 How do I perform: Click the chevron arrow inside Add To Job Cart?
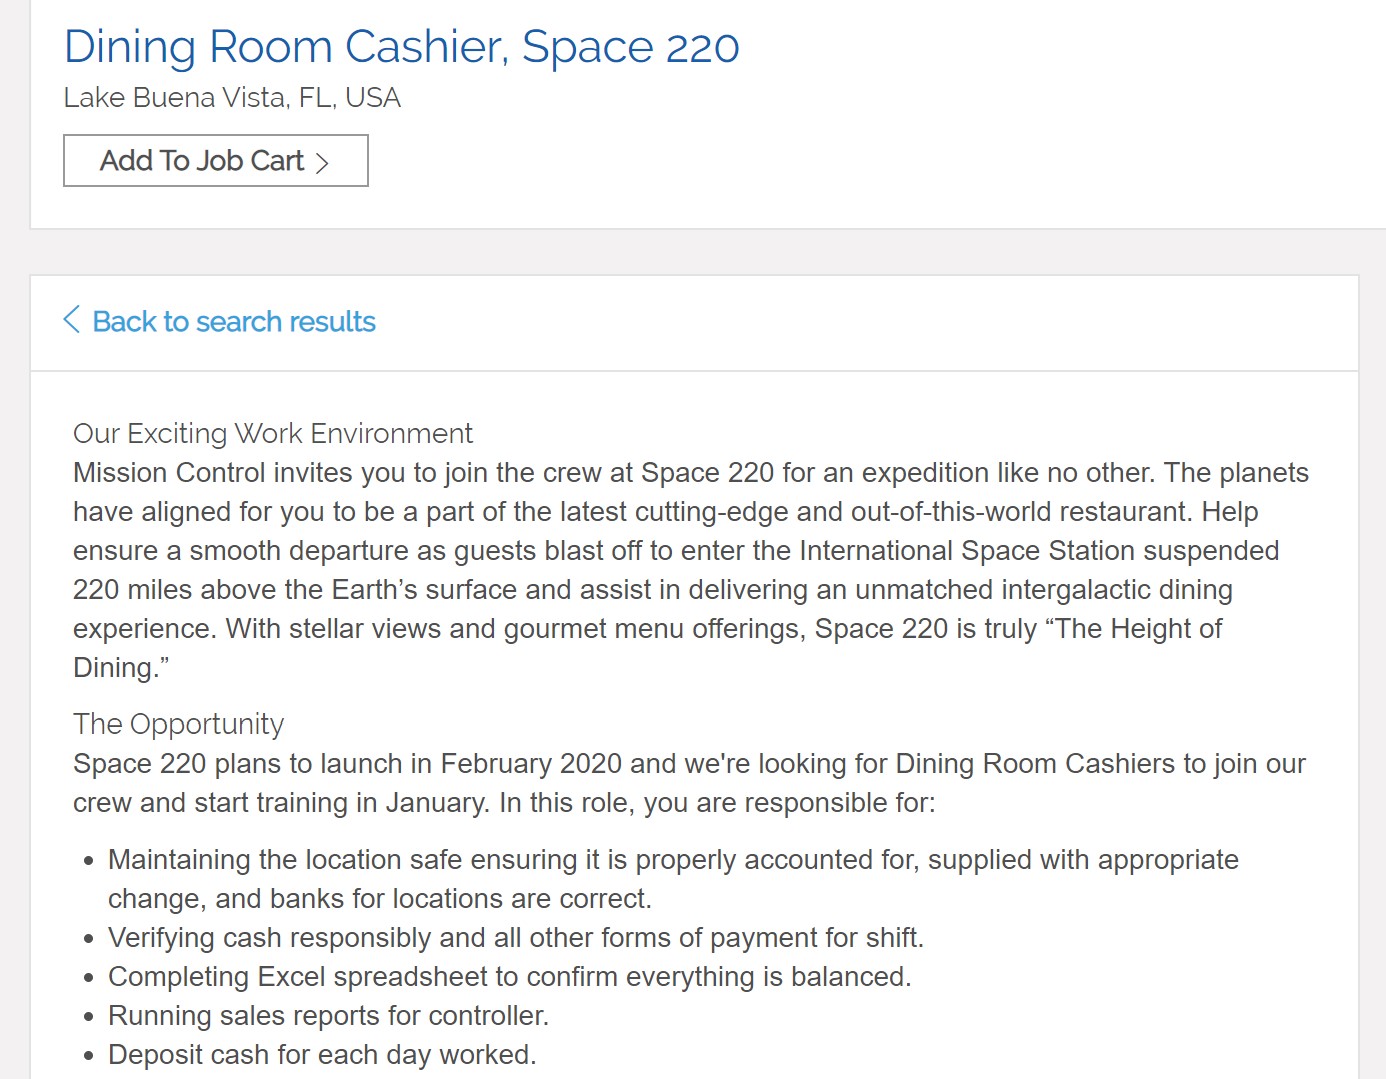322,160
